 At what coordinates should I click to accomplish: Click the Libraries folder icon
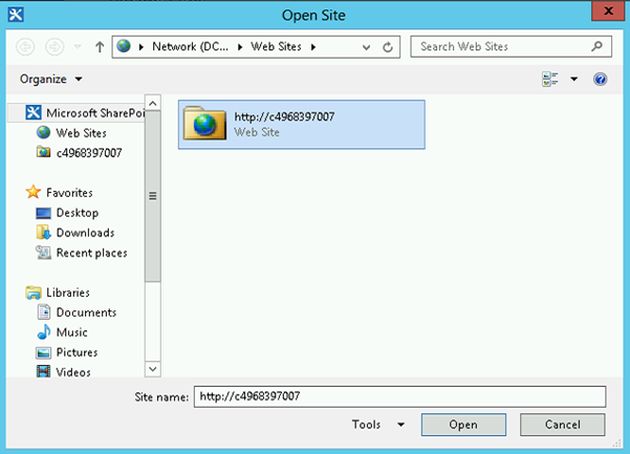tap(33, 293)
